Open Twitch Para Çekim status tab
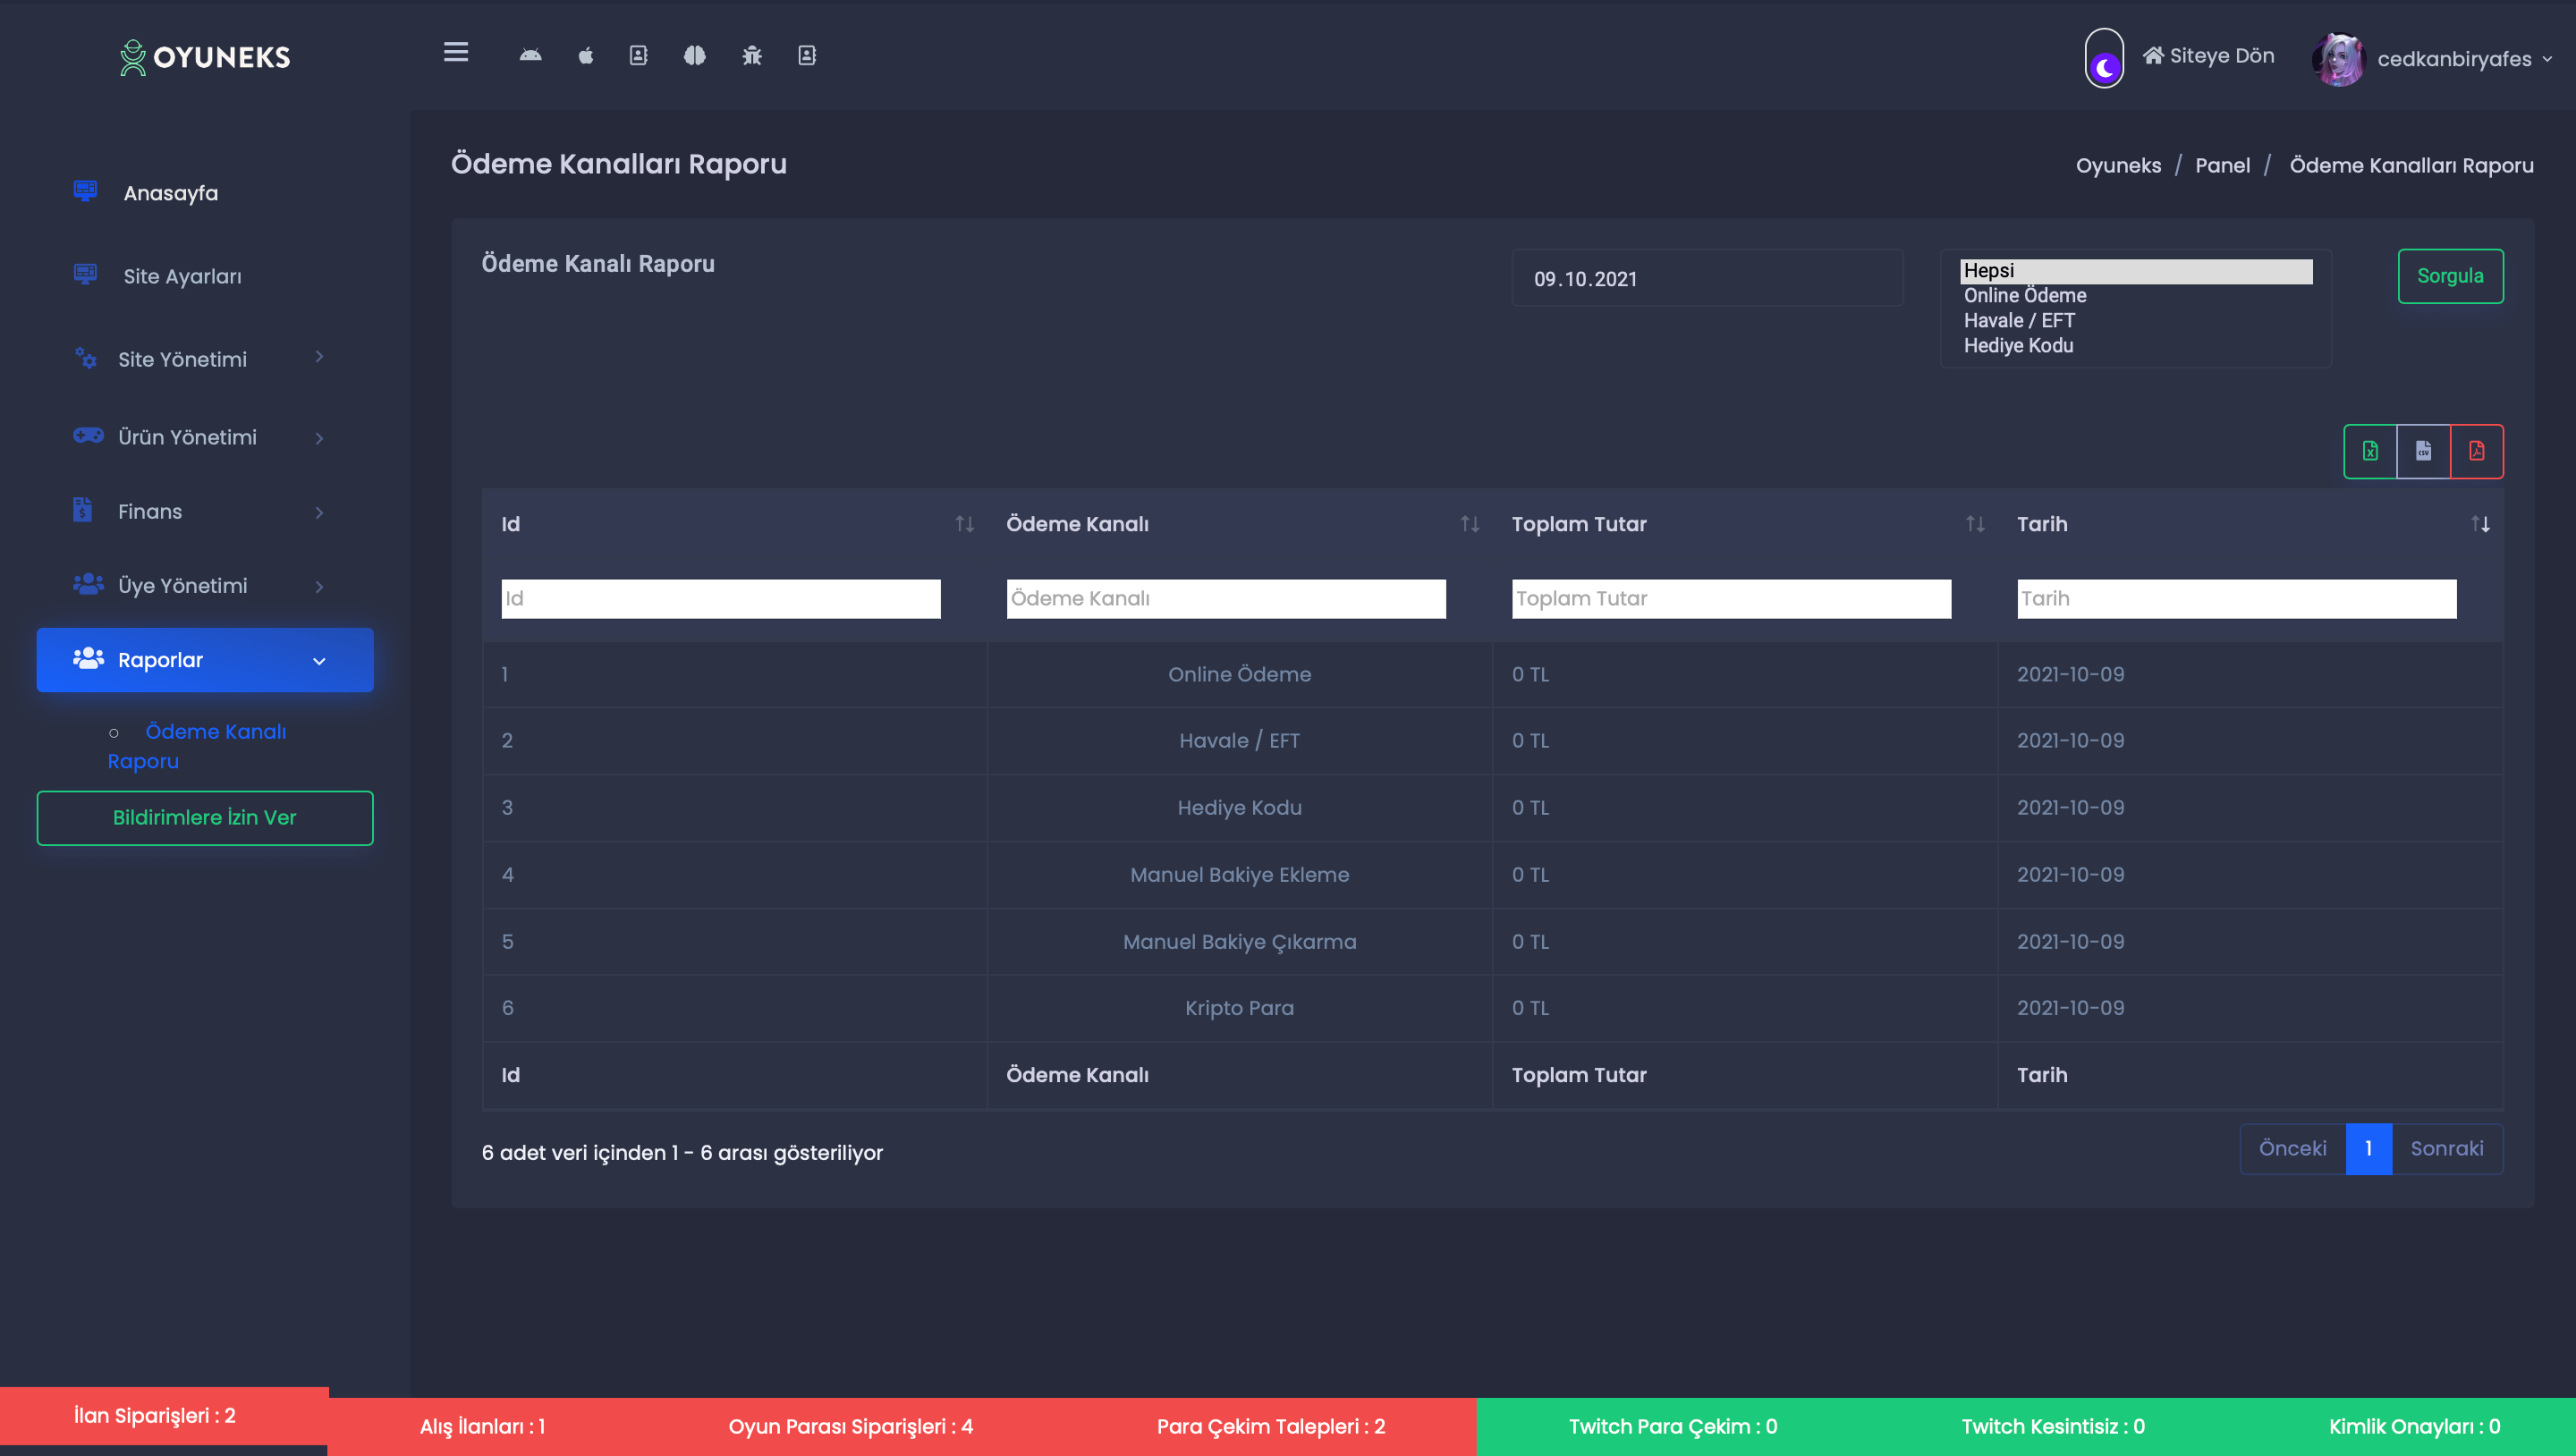2576x1456 pixels. point(1673,1427)
